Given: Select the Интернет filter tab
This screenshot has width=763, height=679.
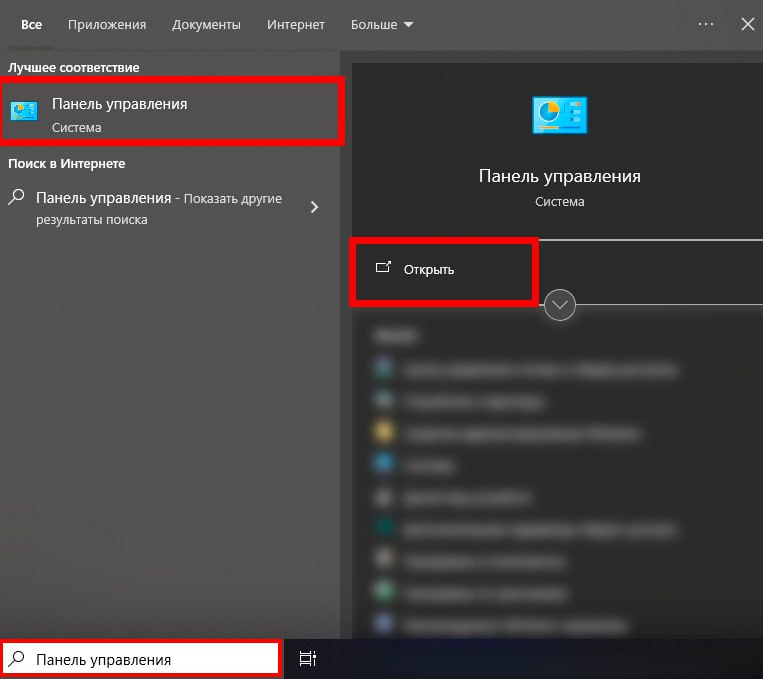Looking at the screenshot, I should coord(296,24).
